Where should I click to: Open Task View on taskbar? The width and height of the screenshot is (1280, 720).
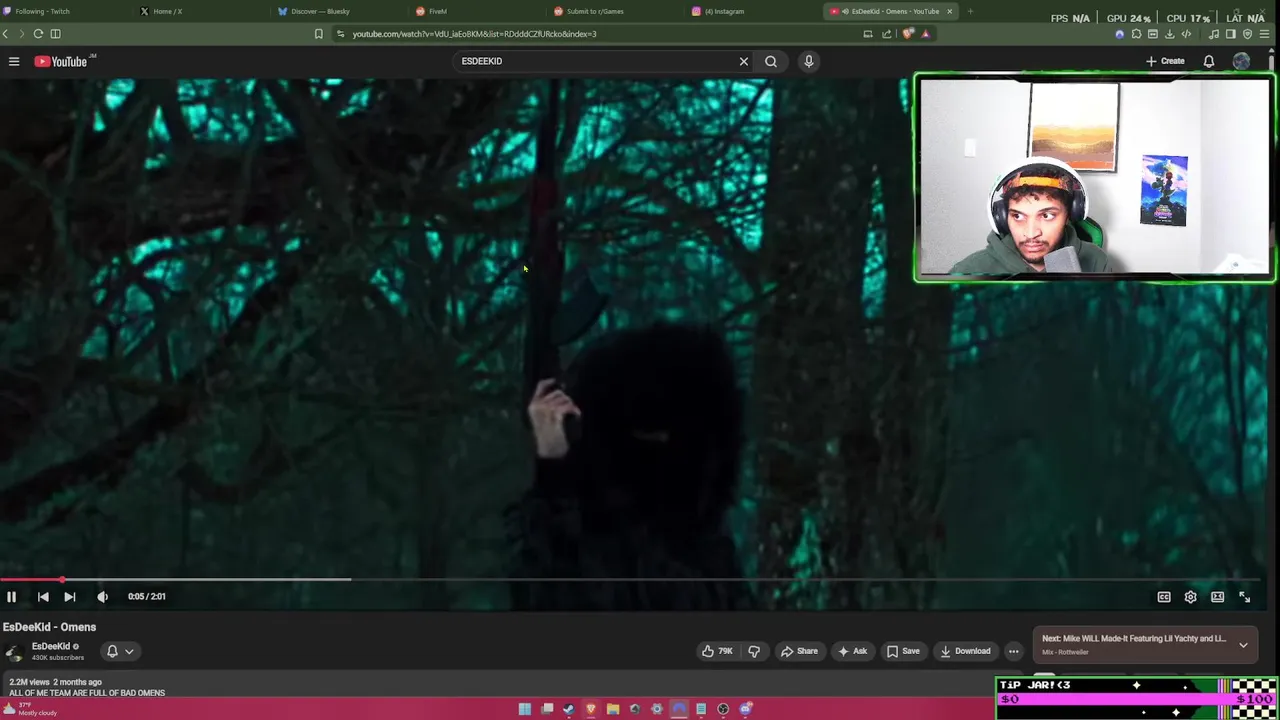click(x=547, y=709)
